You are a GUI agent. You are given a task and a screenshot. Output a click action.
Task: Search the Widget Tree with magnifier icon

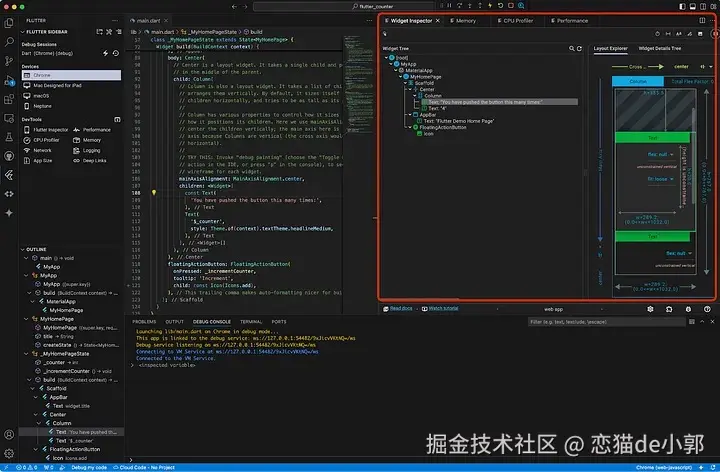[572, 48]
